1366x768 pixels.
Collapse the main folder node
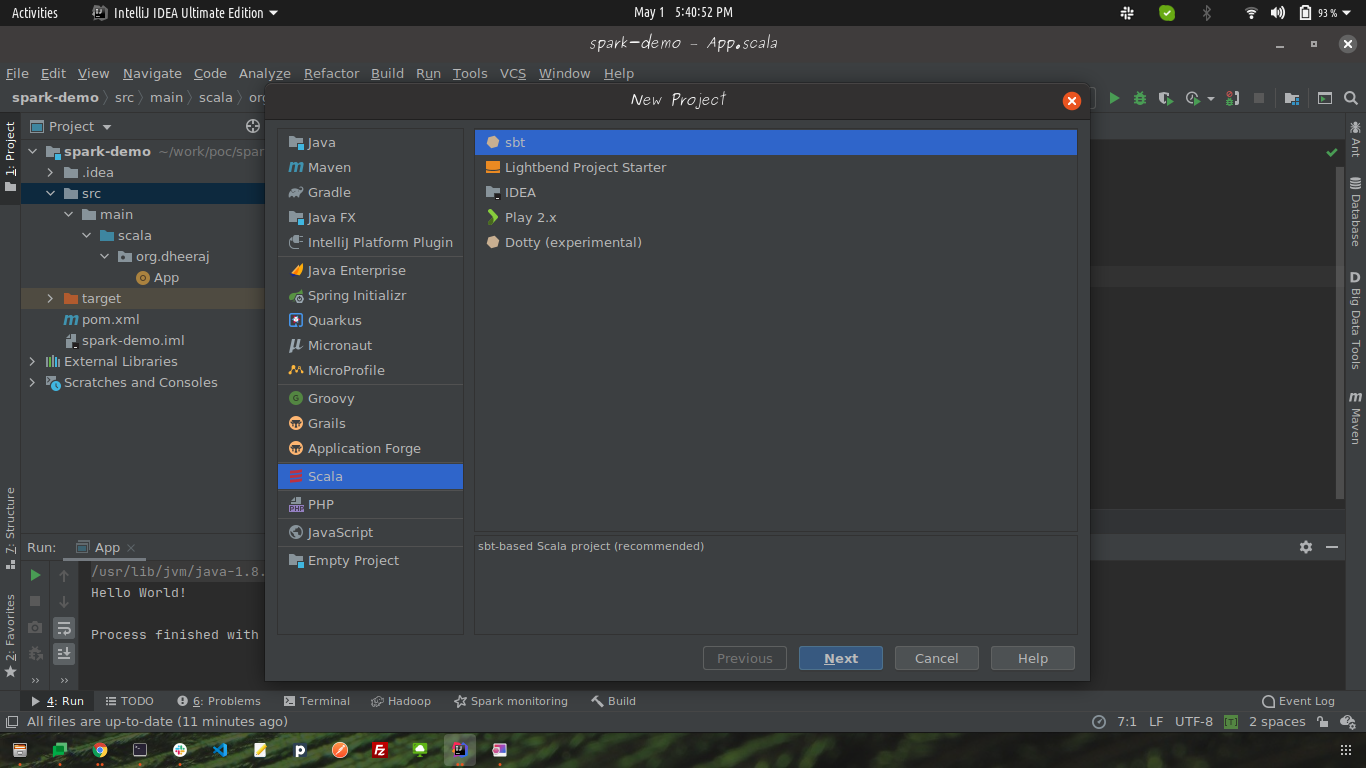click(x=68, y=215)
